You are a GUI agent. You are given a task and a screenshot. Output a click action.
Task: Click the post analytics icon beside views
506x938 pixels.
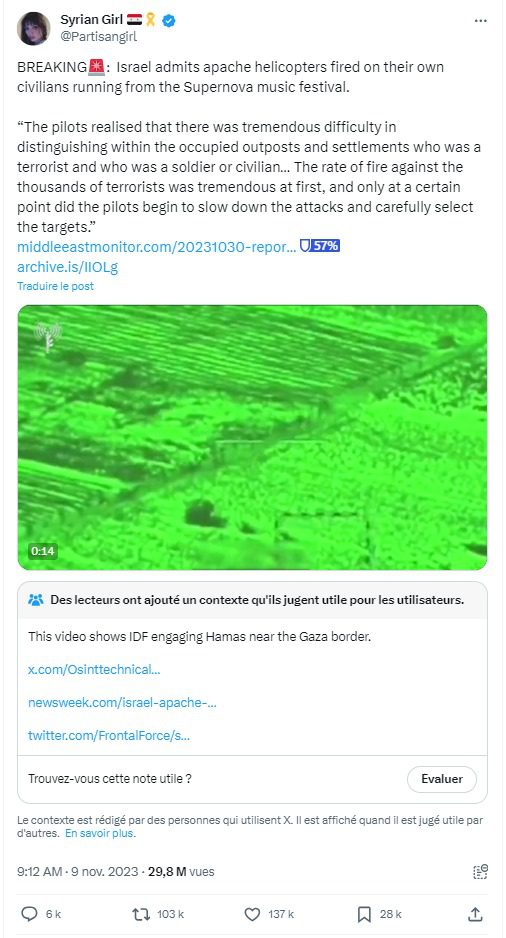click(x=480, y=872)
